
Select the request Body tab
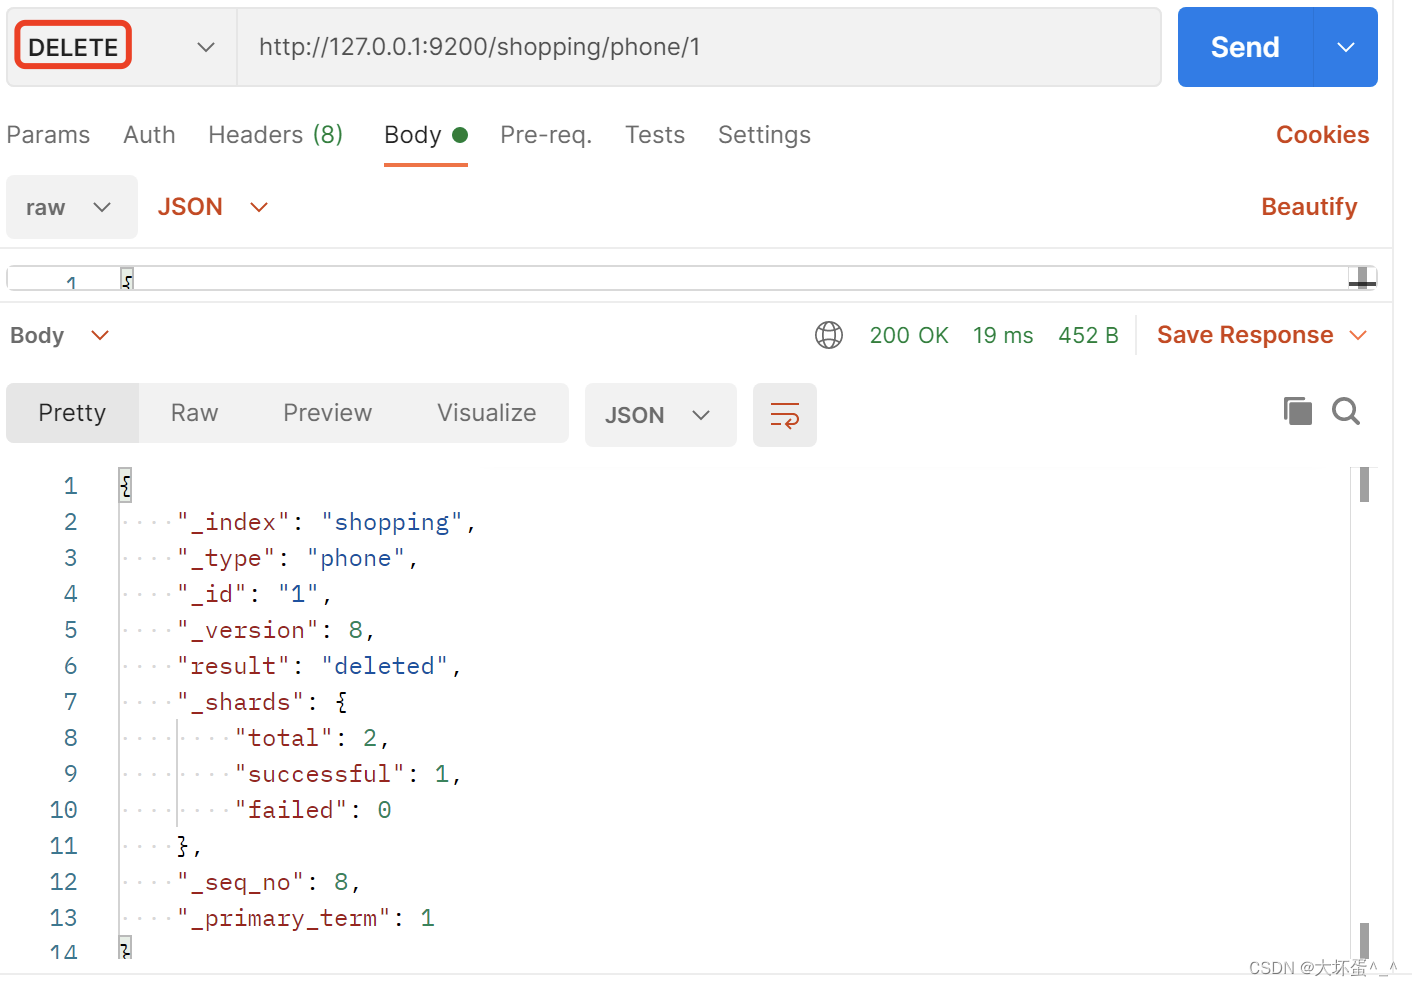(x=426, y=135)
